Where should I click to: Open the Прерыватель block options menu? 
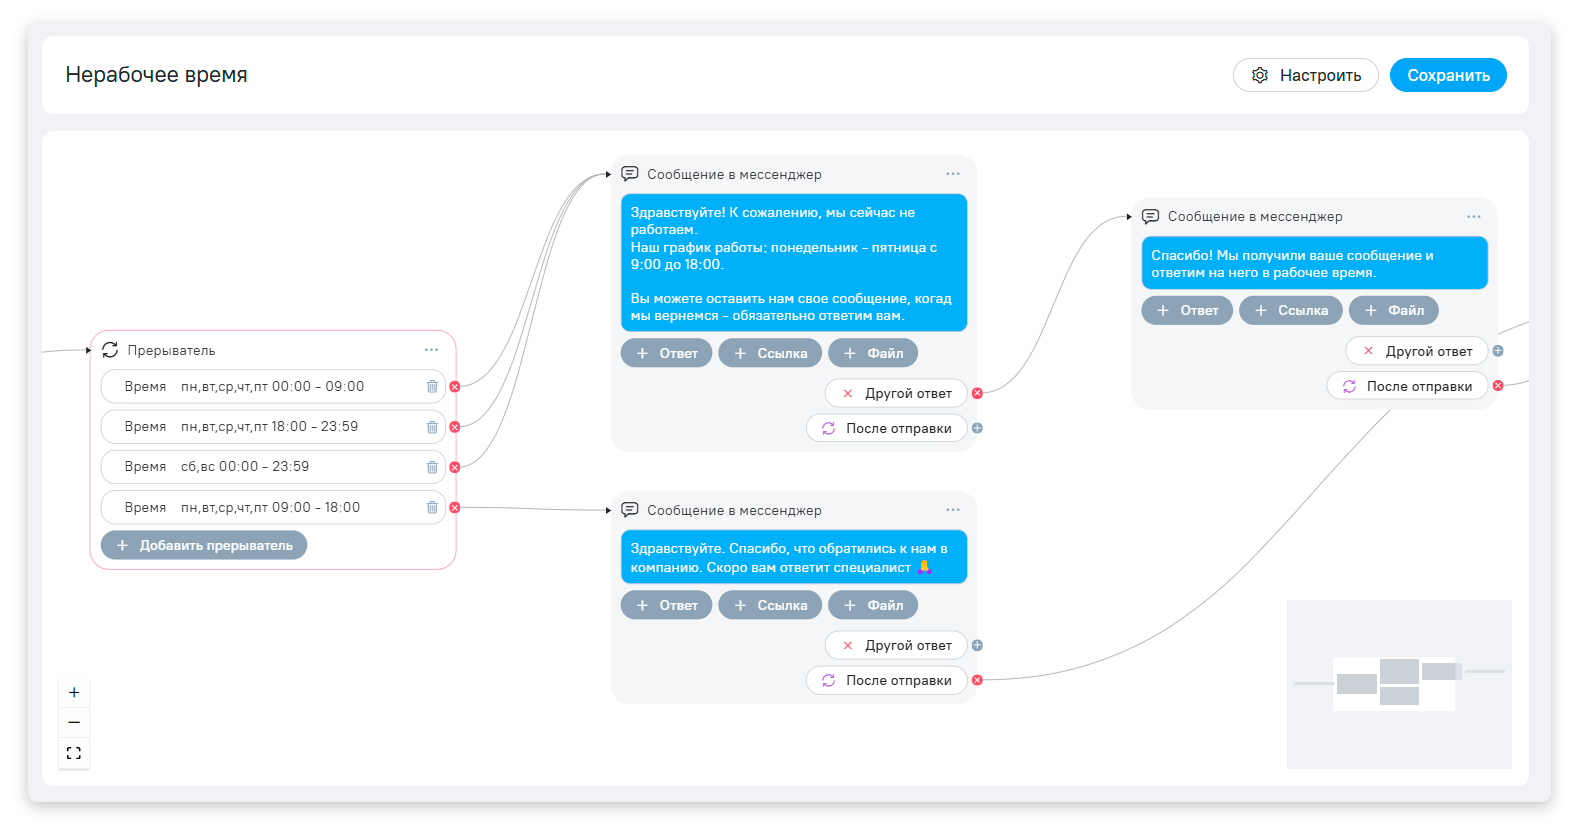431,350
